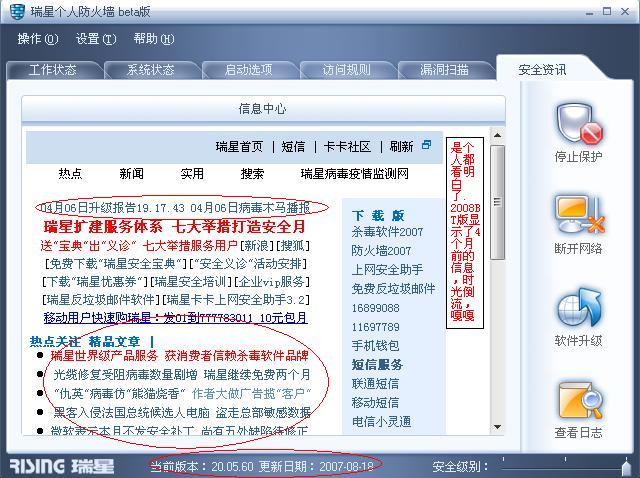Click the 防火墙2007 download link
This screenshot has width=640, height=478.
[381, 251]
